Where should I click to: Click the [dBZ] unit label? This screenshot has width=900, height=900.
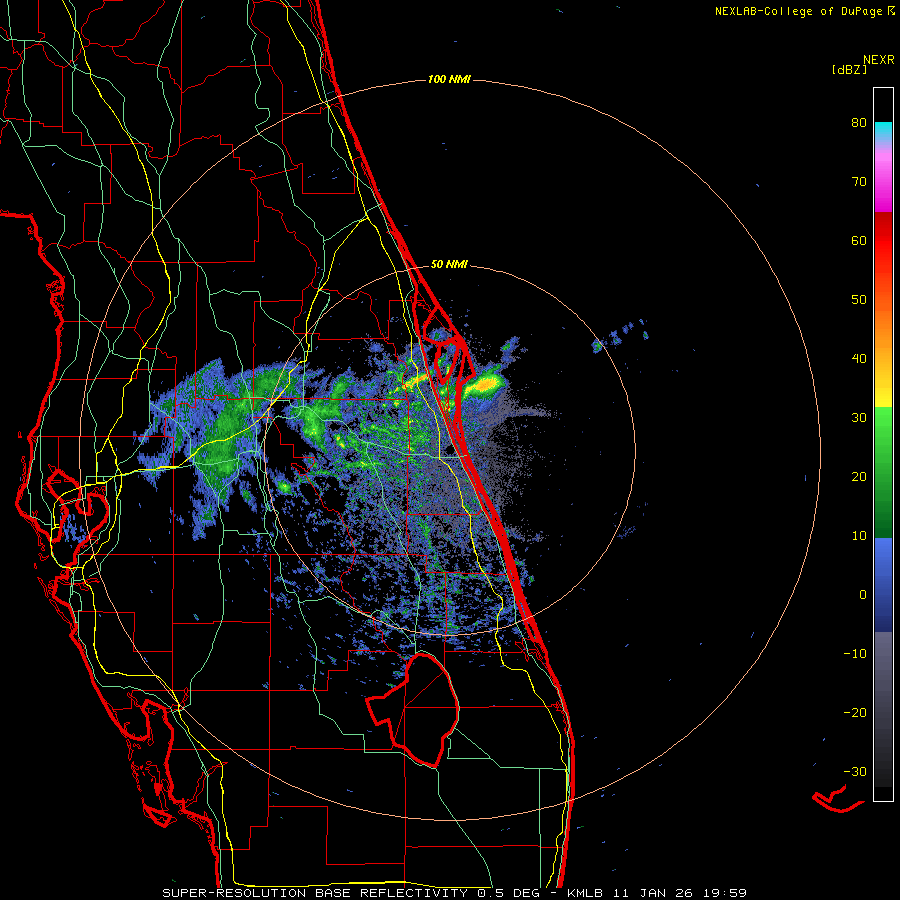pyautogui.click(x=849, y=70)
